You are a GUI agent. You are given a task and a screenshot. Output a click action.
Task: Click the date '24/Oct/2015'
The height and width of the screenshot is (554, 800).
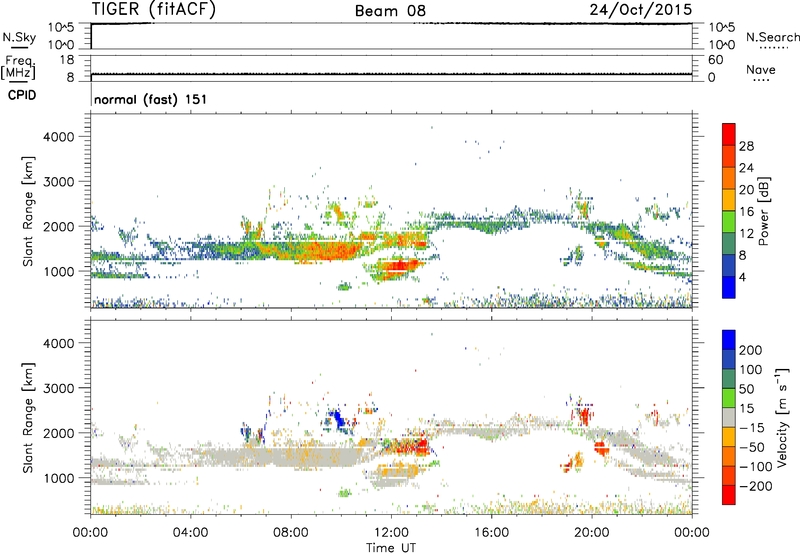click(641, 10)
